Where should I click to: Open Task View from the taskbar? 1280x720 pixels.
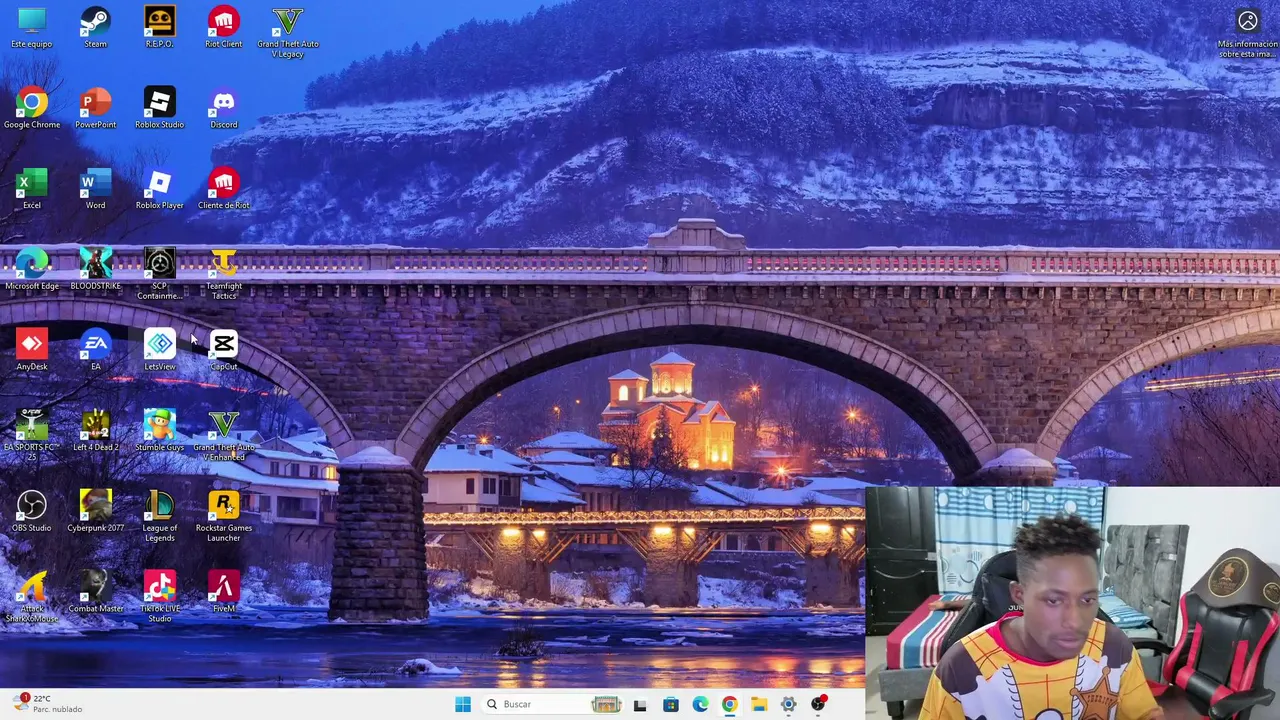tap(640, 704)
